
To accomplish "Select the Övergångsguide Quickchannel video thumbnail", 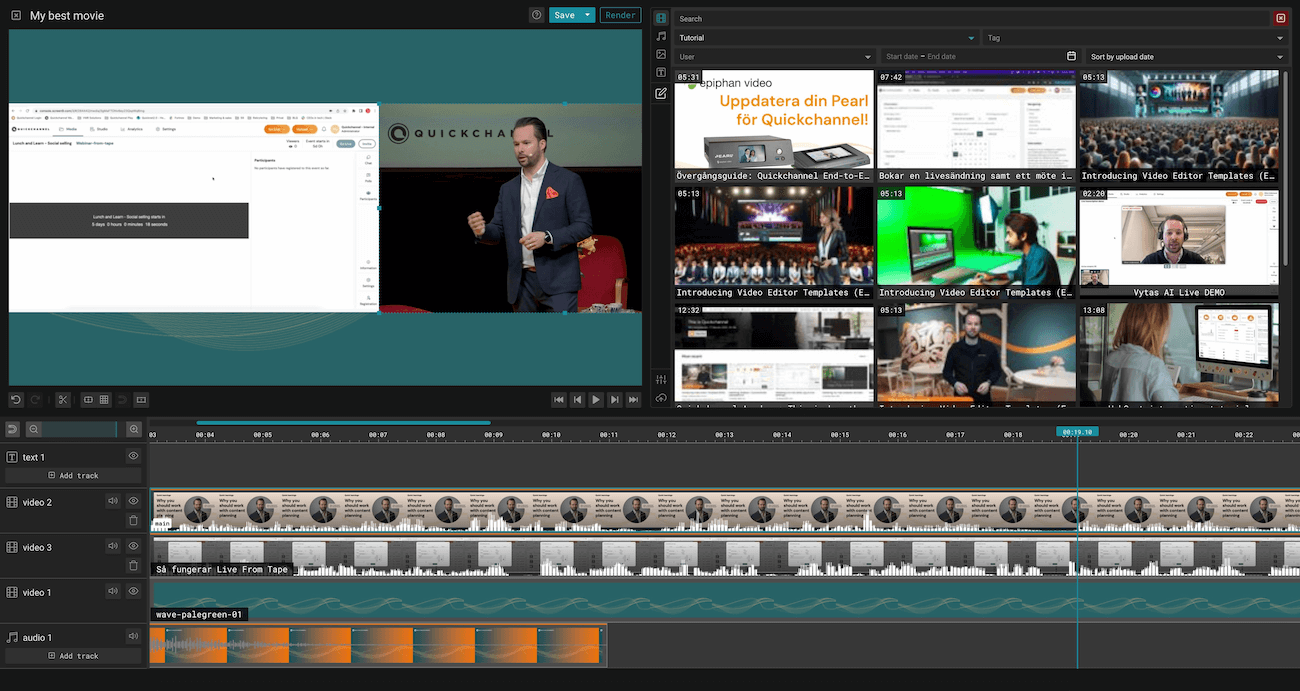I will tap(774, 126).
